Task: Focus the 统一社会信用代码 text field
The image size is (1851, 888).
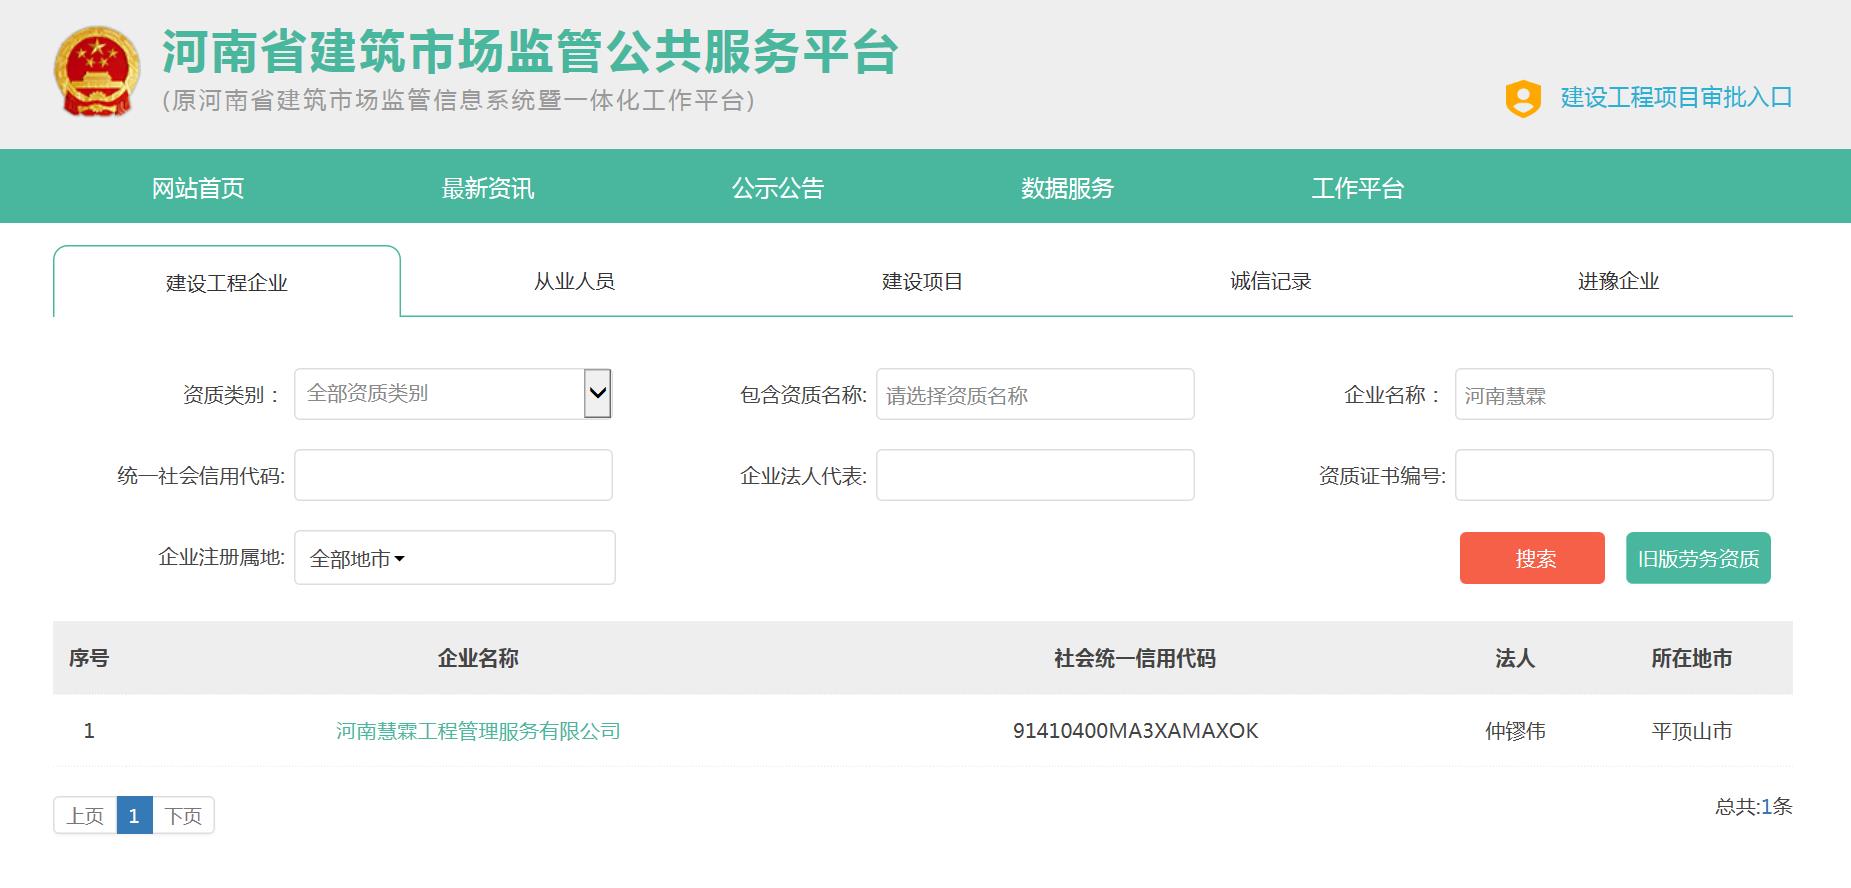Action: pos(453,475)
